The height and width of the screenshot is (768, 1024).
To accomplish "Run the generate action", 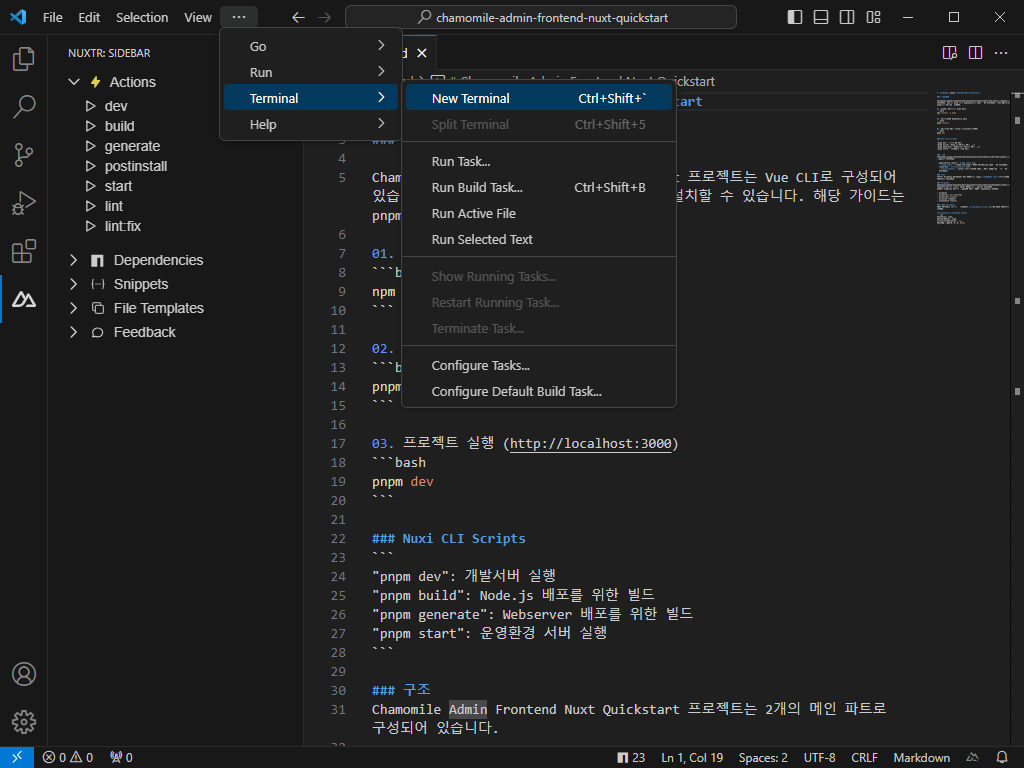I will coord(132,146).
